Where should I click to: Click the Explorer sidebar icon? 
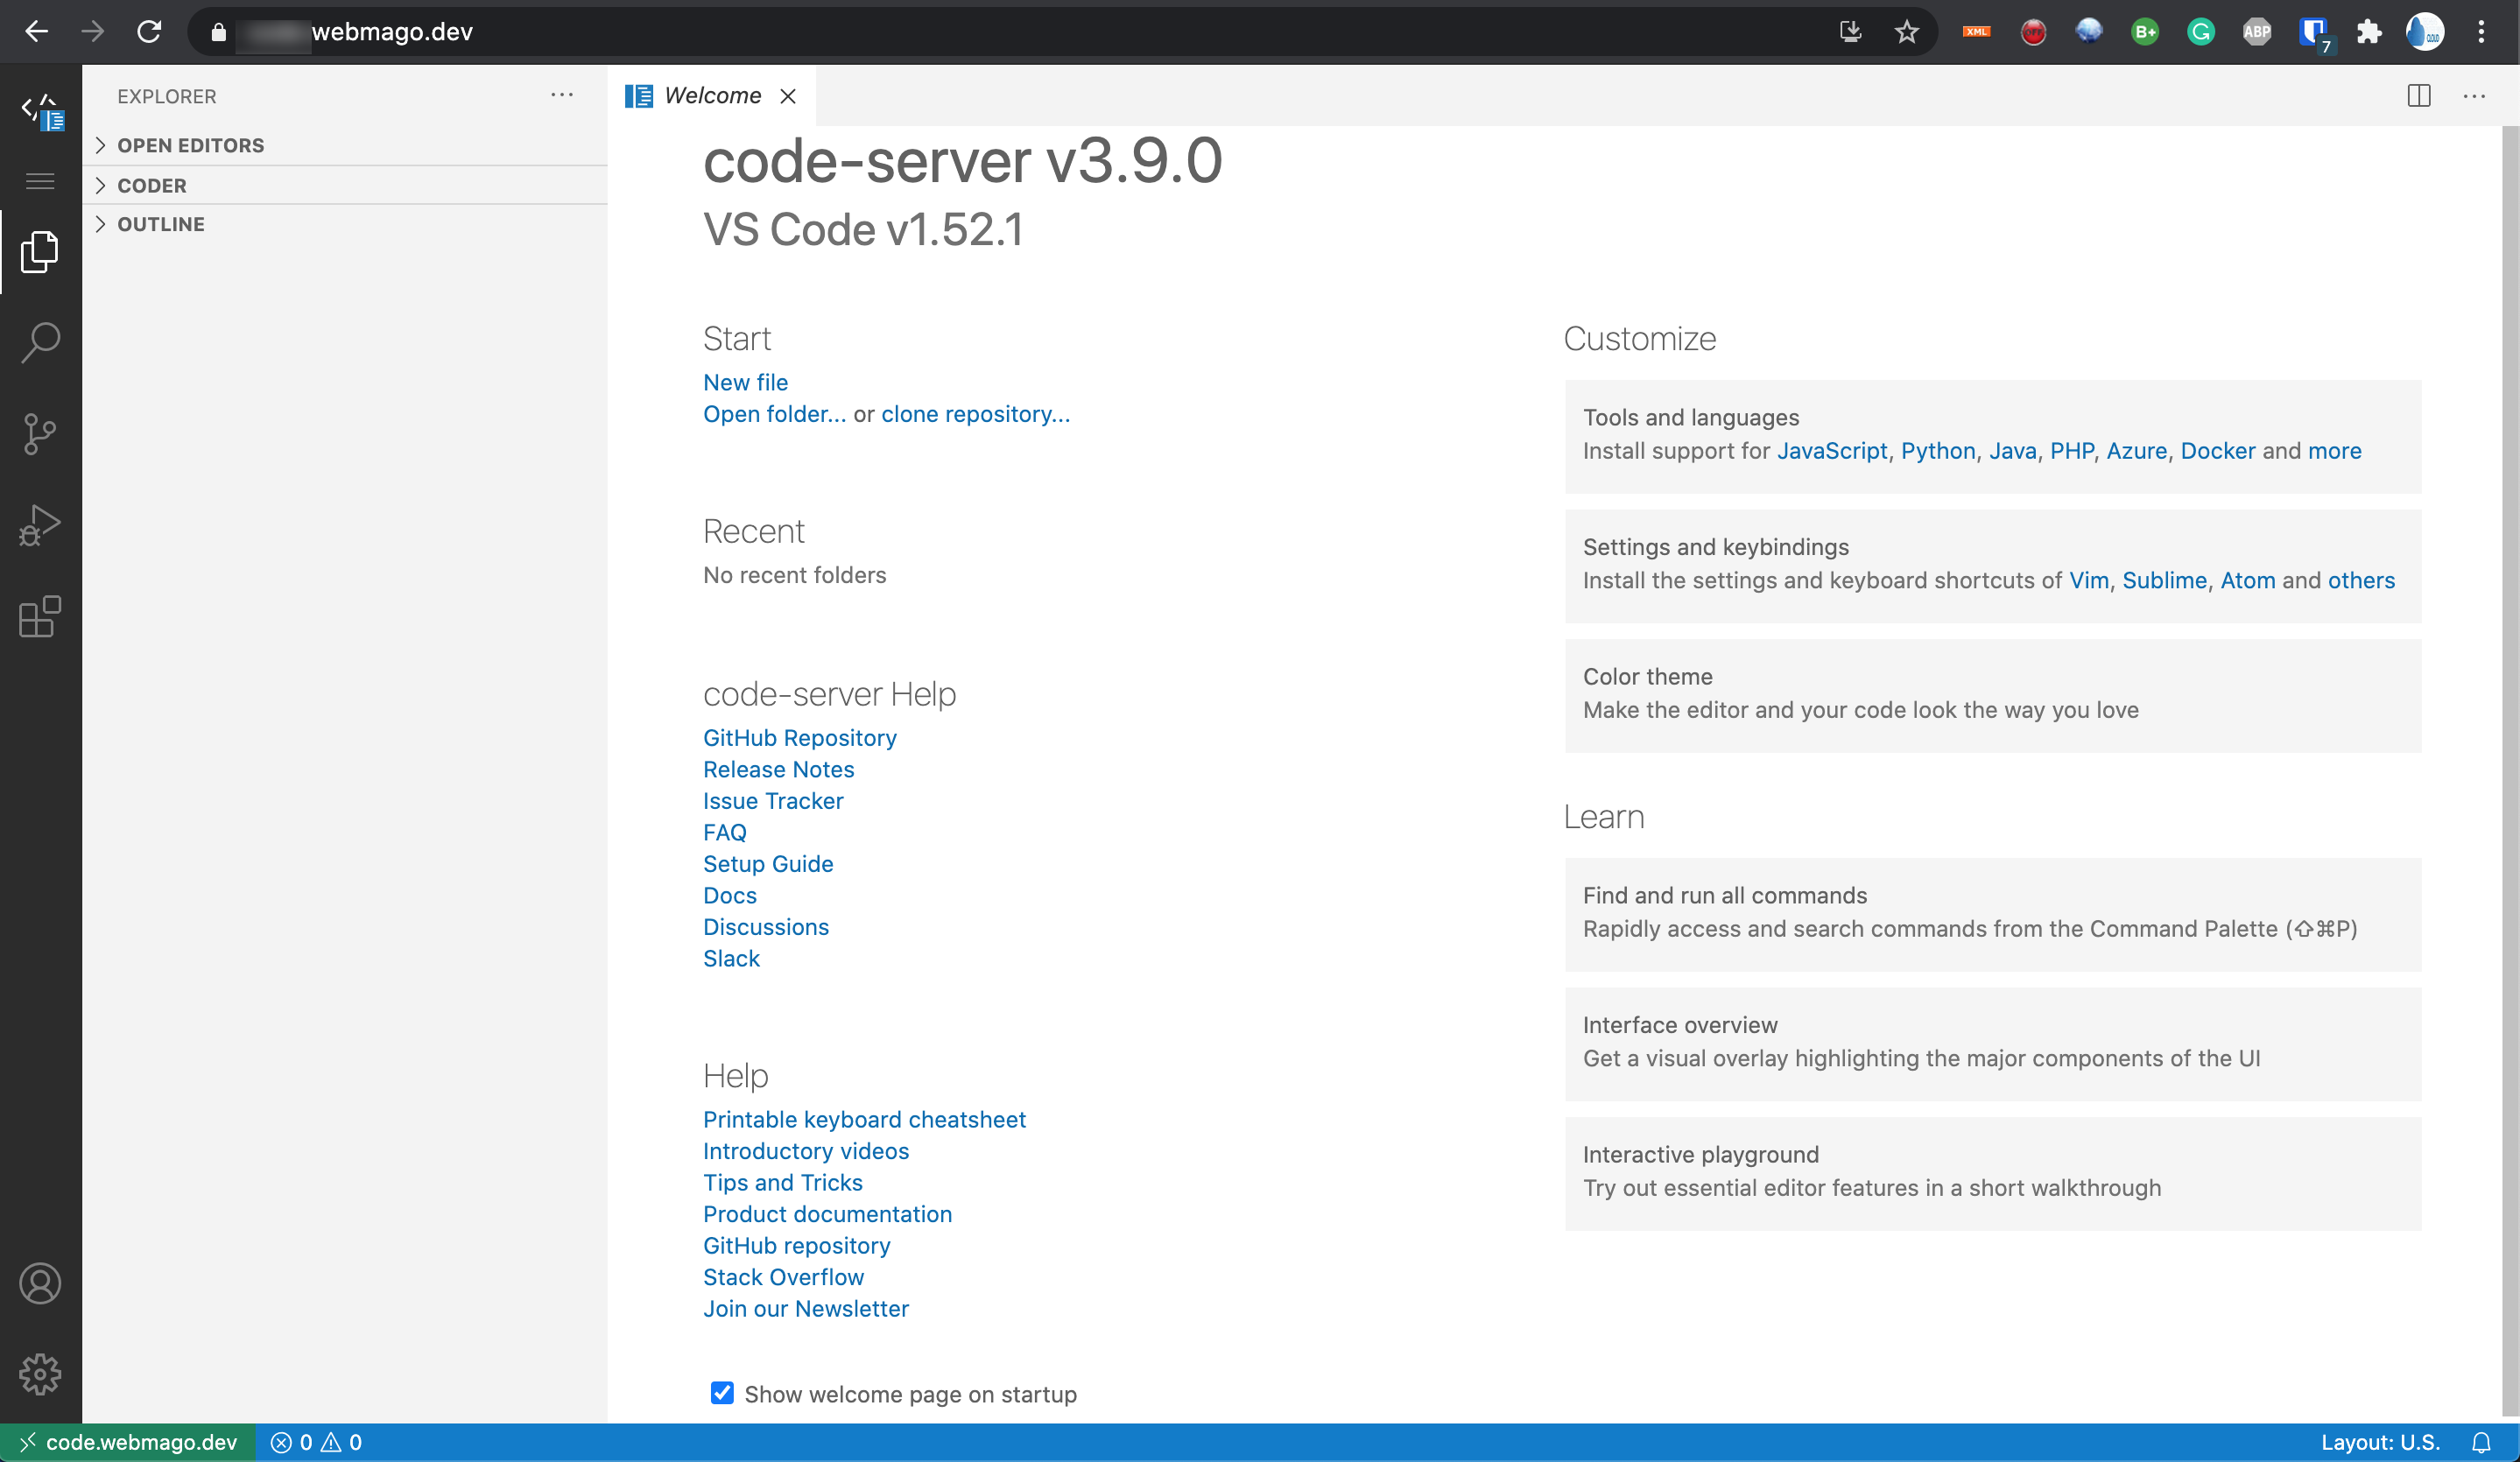40,252
